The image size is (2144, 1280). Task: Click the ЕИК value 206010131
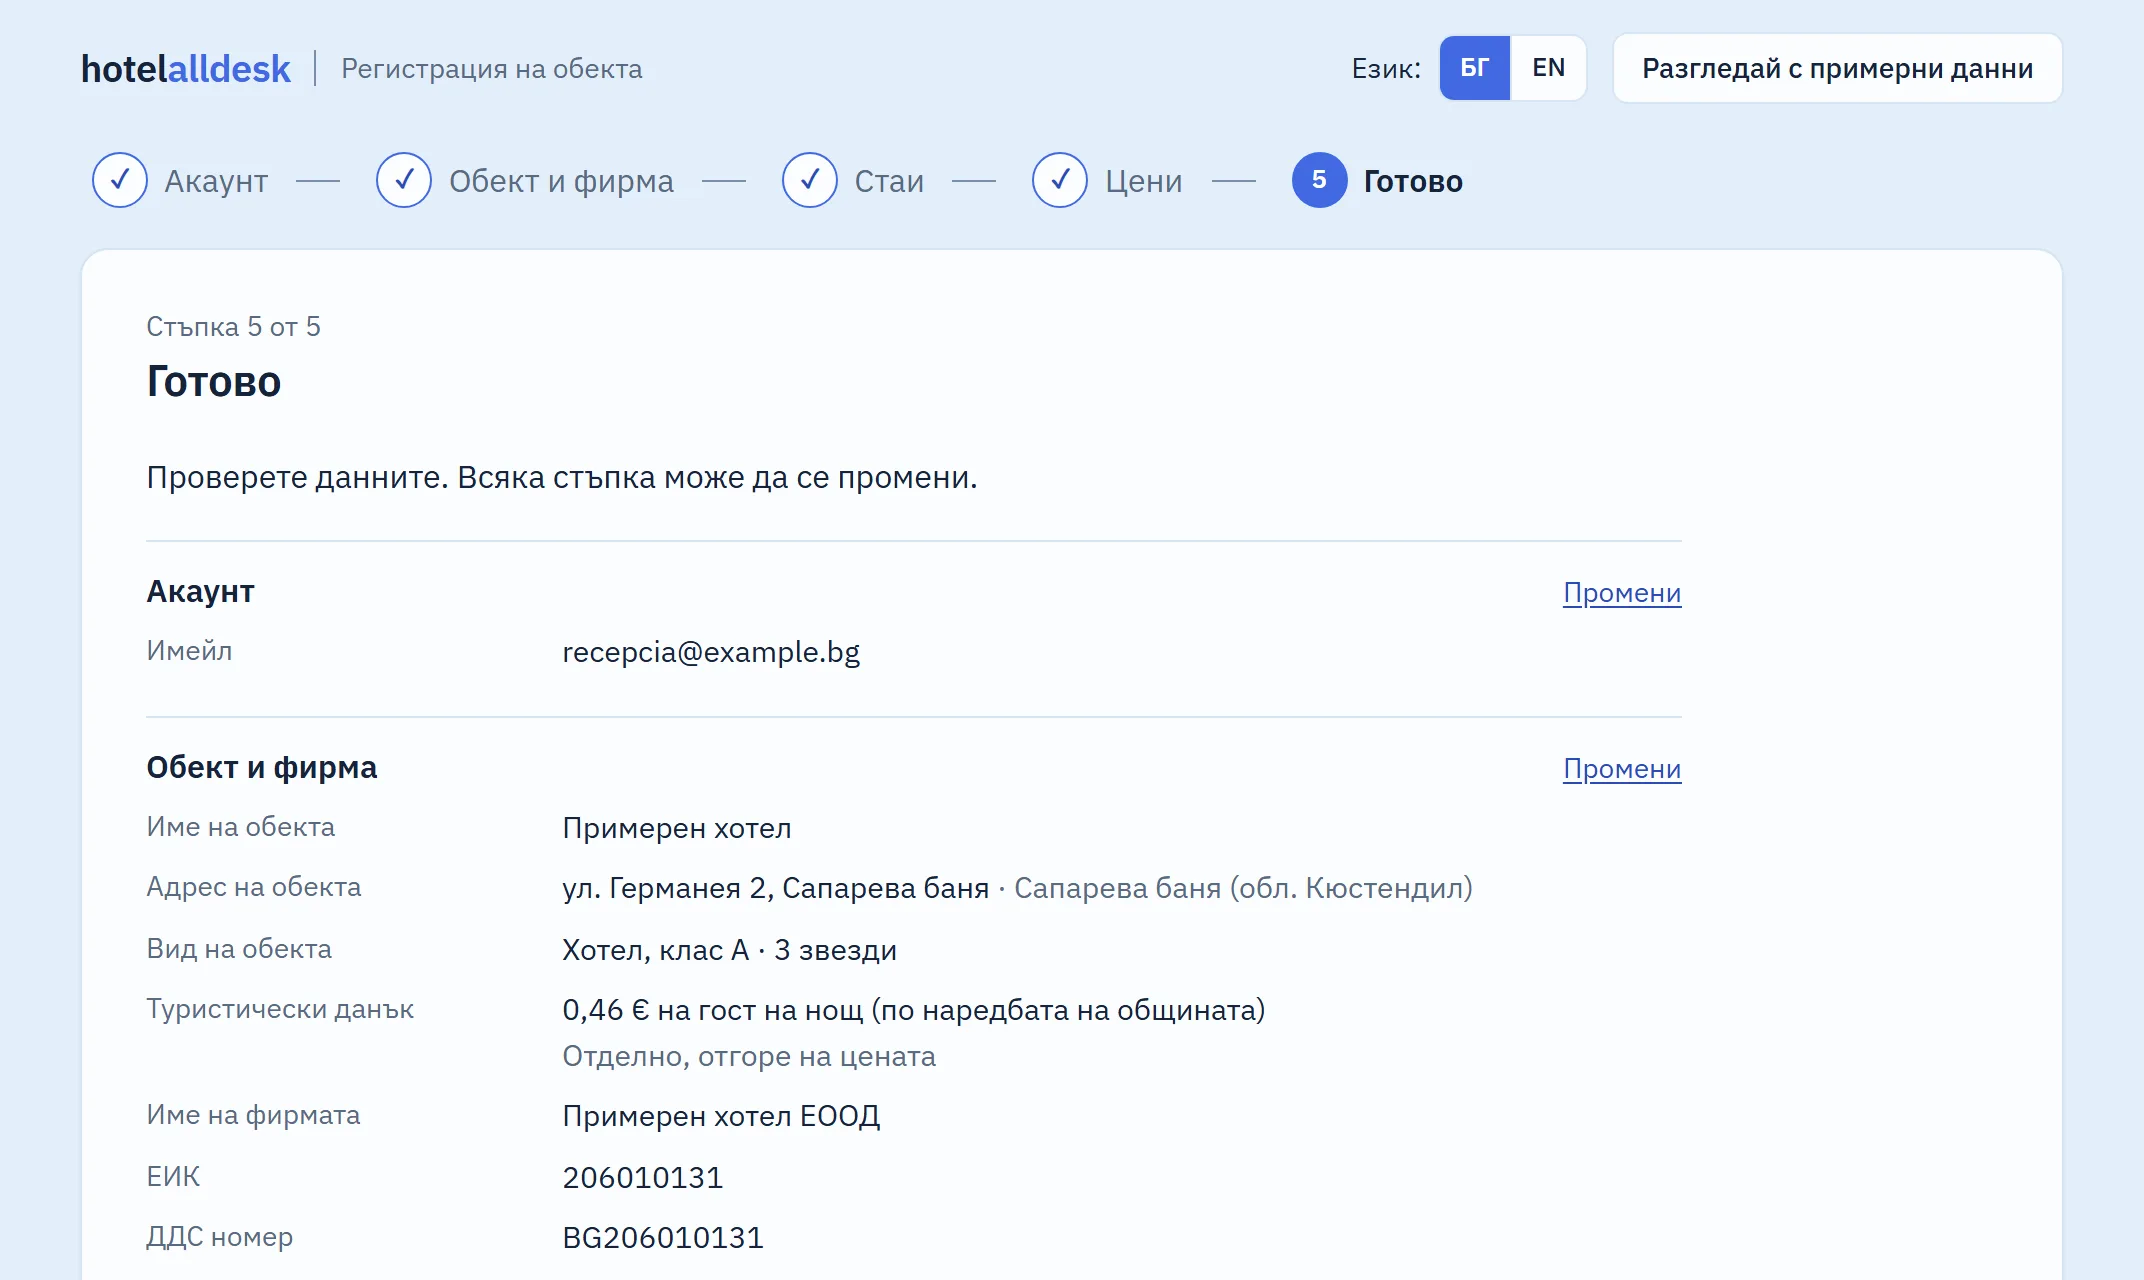click(643, 1178)
